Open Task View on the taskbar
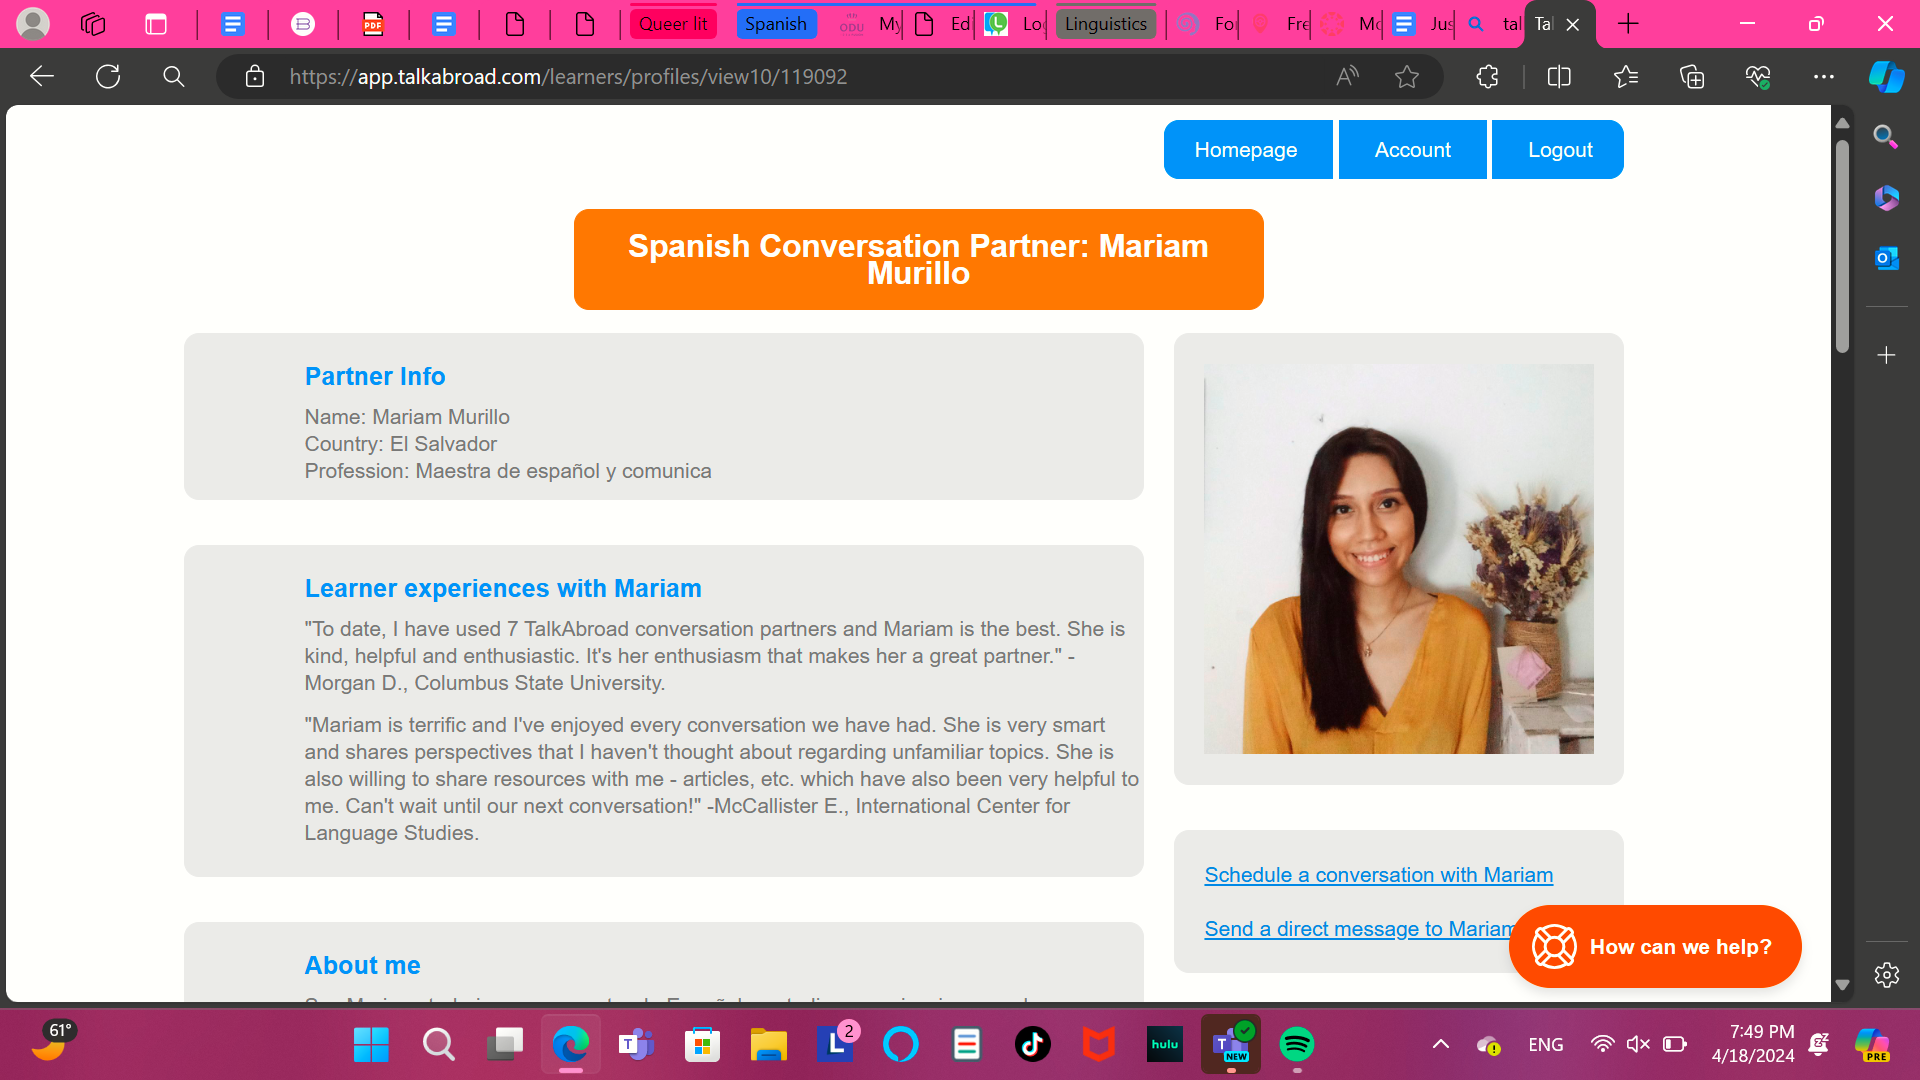This screenshot has width=1920, height=1080. [505, 1045]
